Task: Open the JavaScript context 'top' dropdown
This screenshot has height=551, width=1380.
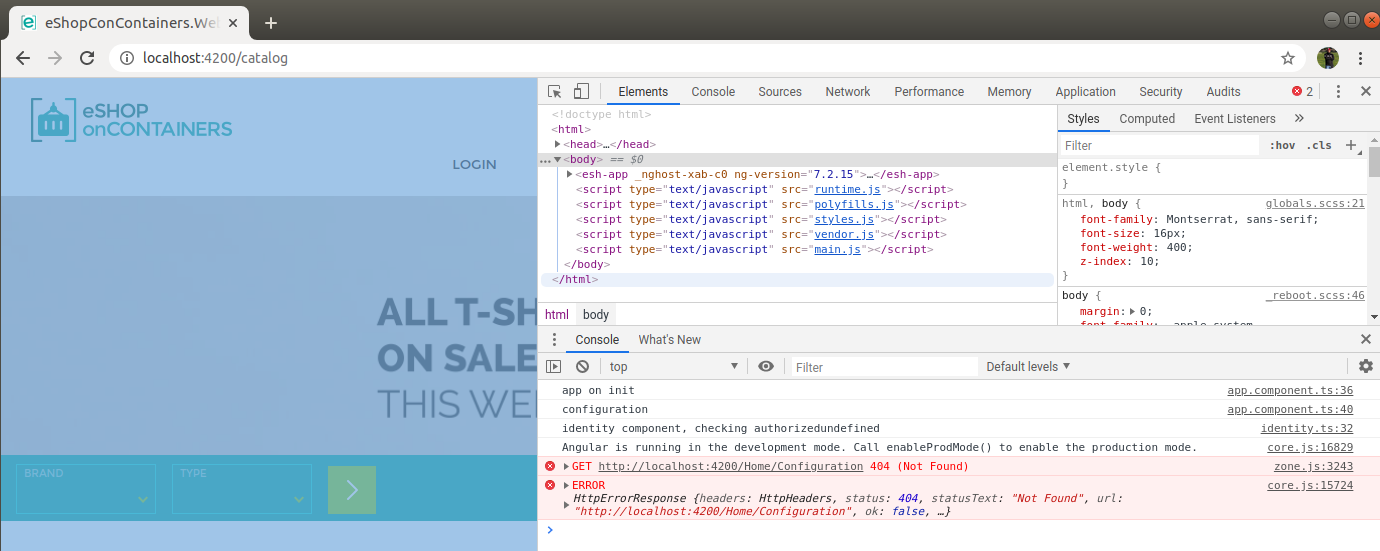Action: 673,367
